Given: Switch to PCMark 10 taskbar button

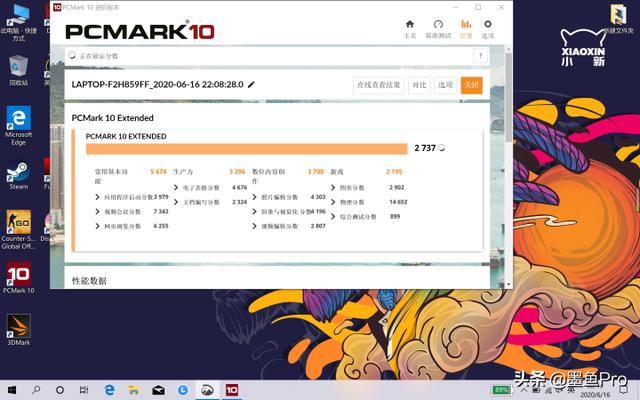Looking at the screenshot, I should 232,390.
